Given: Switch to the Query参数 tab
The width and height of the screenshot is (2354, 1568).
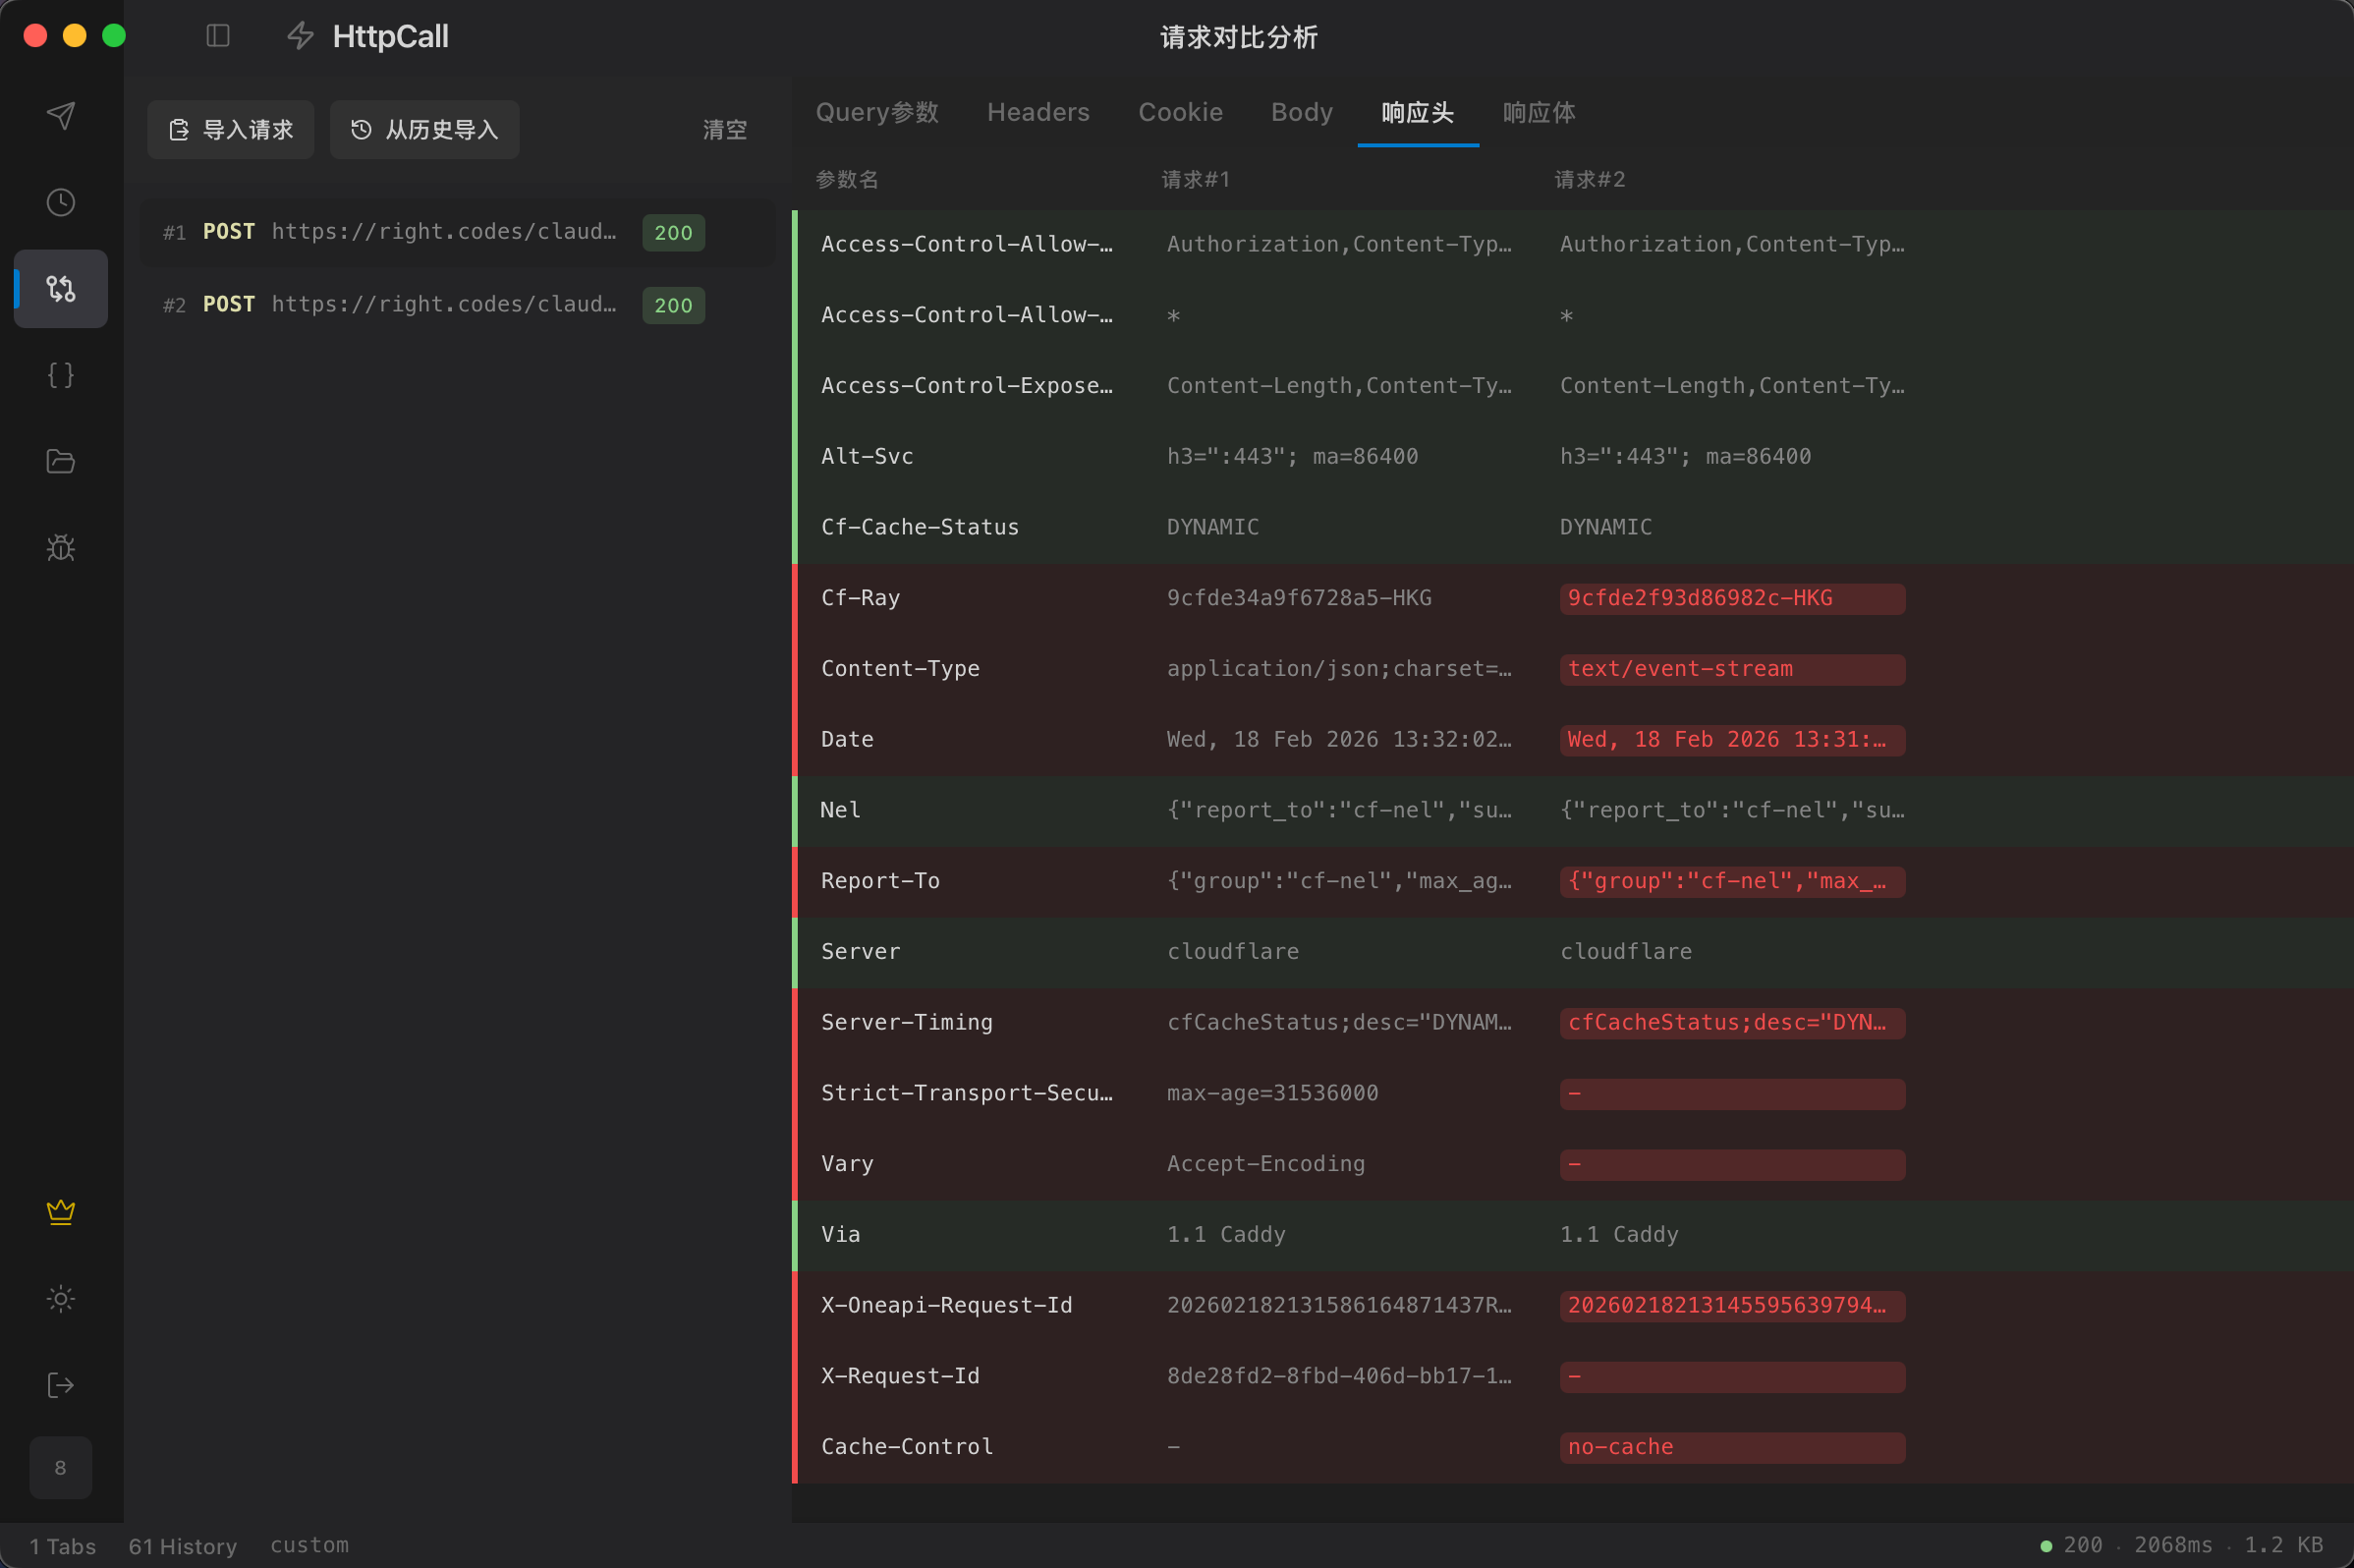Looking at the screenshot, I should (x=875, y=113).
